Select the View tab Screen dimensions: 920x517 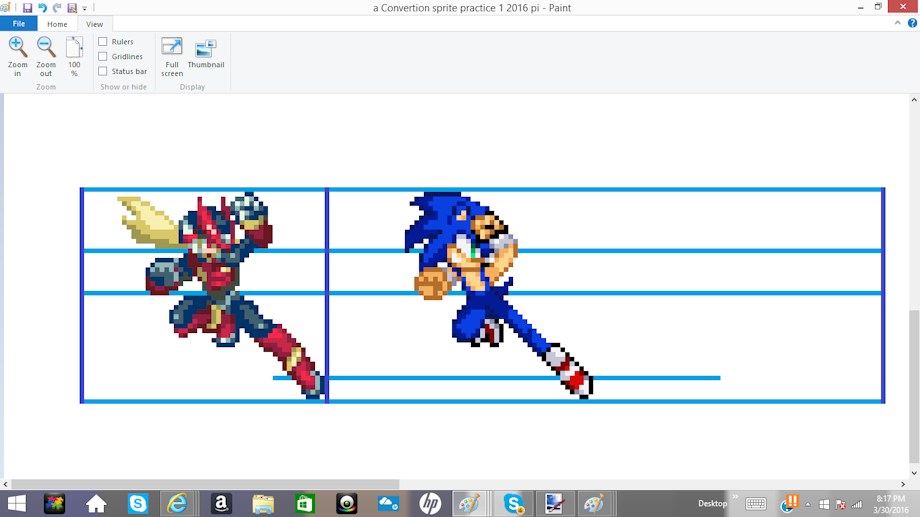click(94, 24)
